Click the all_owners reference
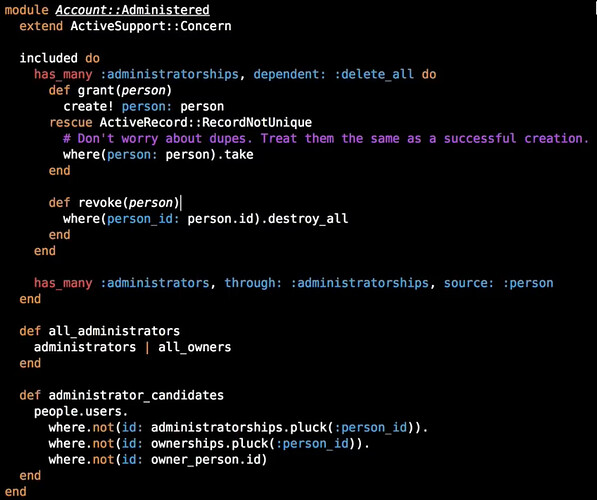Screen dimensions: 597x500 click(195, 347)
